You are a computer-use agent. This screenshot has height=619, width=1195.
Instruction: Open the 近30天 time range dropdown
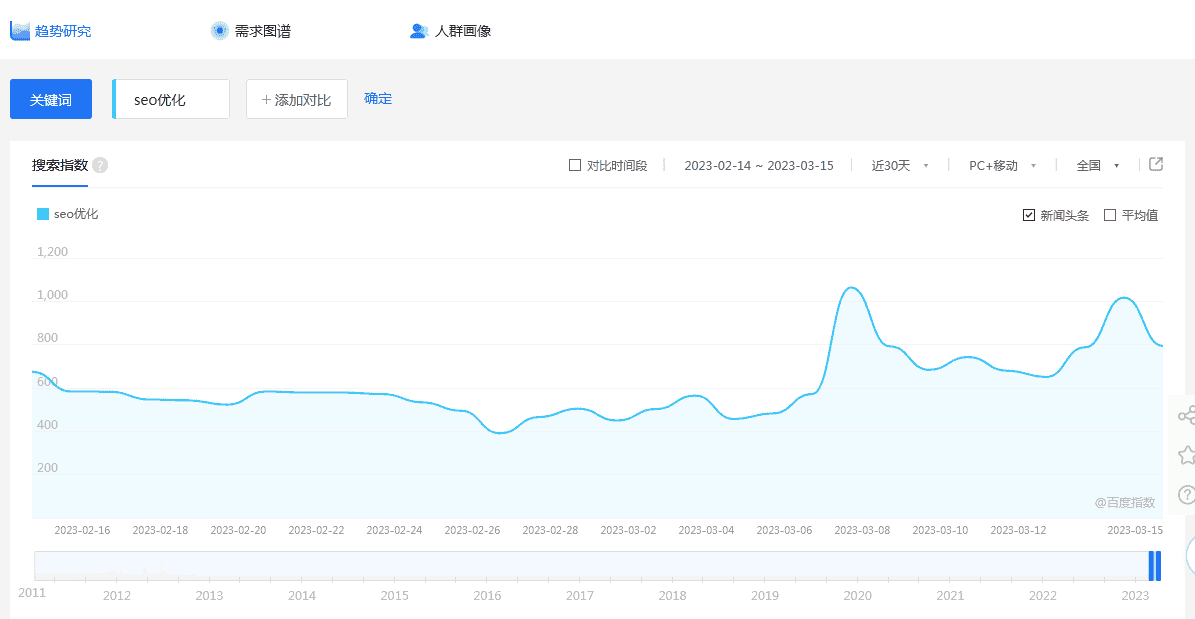point(897,165)
